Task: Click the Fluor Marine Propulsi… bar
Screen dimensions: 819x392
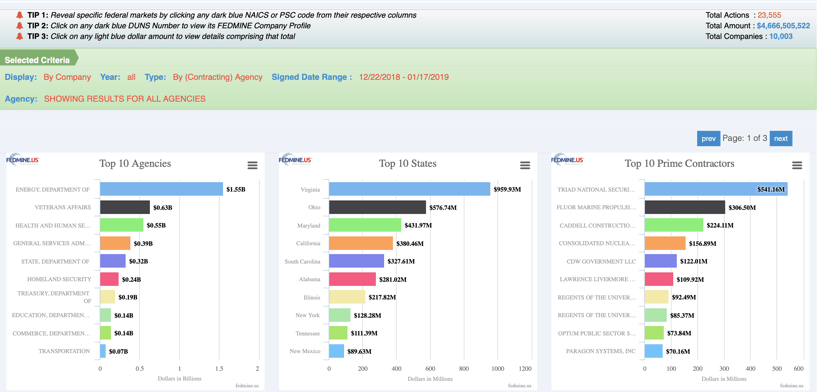Action: pyautogui.click(x=685, y=207)
